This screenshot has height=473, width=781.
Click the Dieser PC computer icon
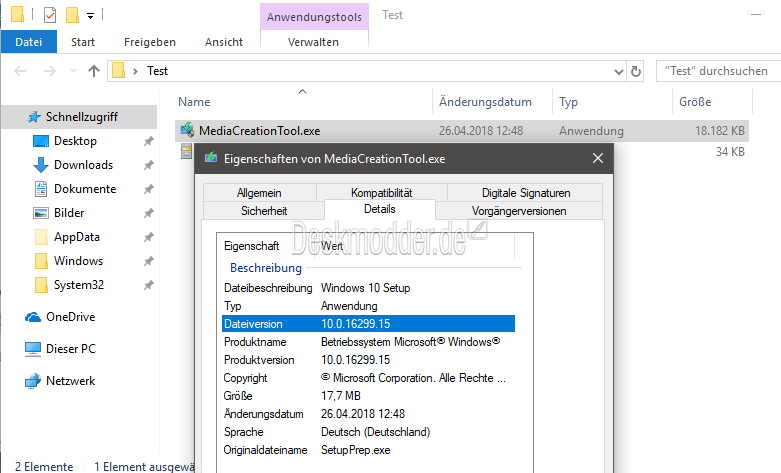(x=33, y=349)
